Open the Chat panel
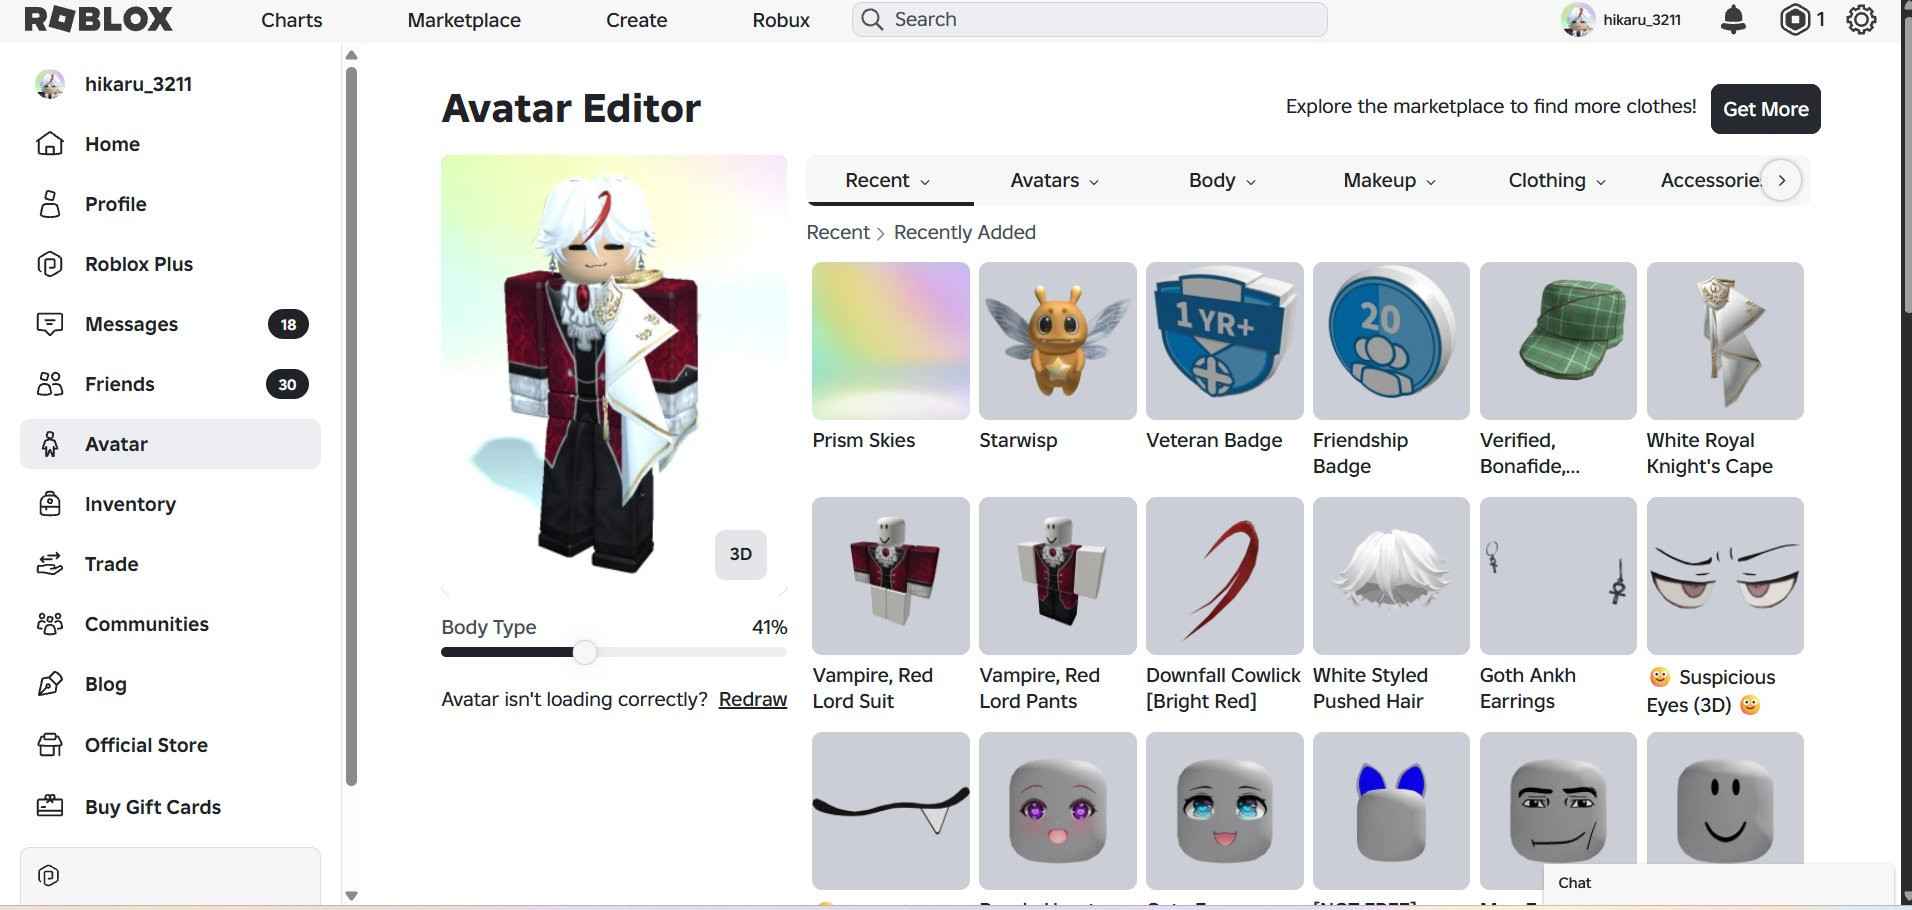 [x=1718, y=883]
